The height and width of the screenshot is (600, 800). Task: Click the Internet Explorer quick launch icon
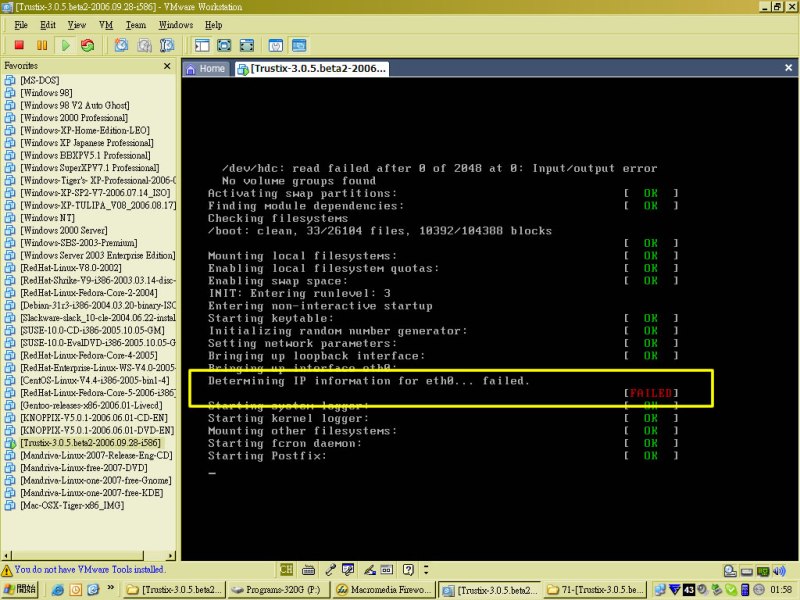click(57, 590)
